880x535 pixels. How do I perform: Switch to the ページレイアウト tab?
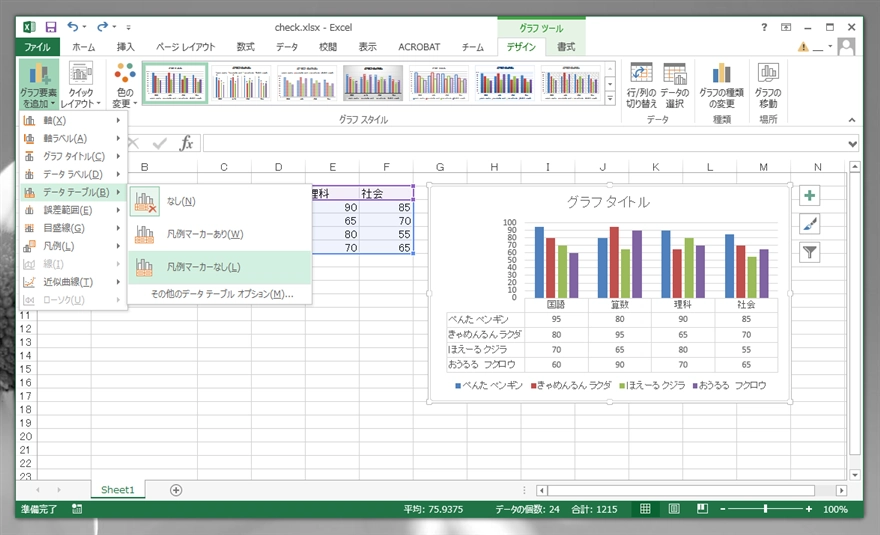point(185,47)
